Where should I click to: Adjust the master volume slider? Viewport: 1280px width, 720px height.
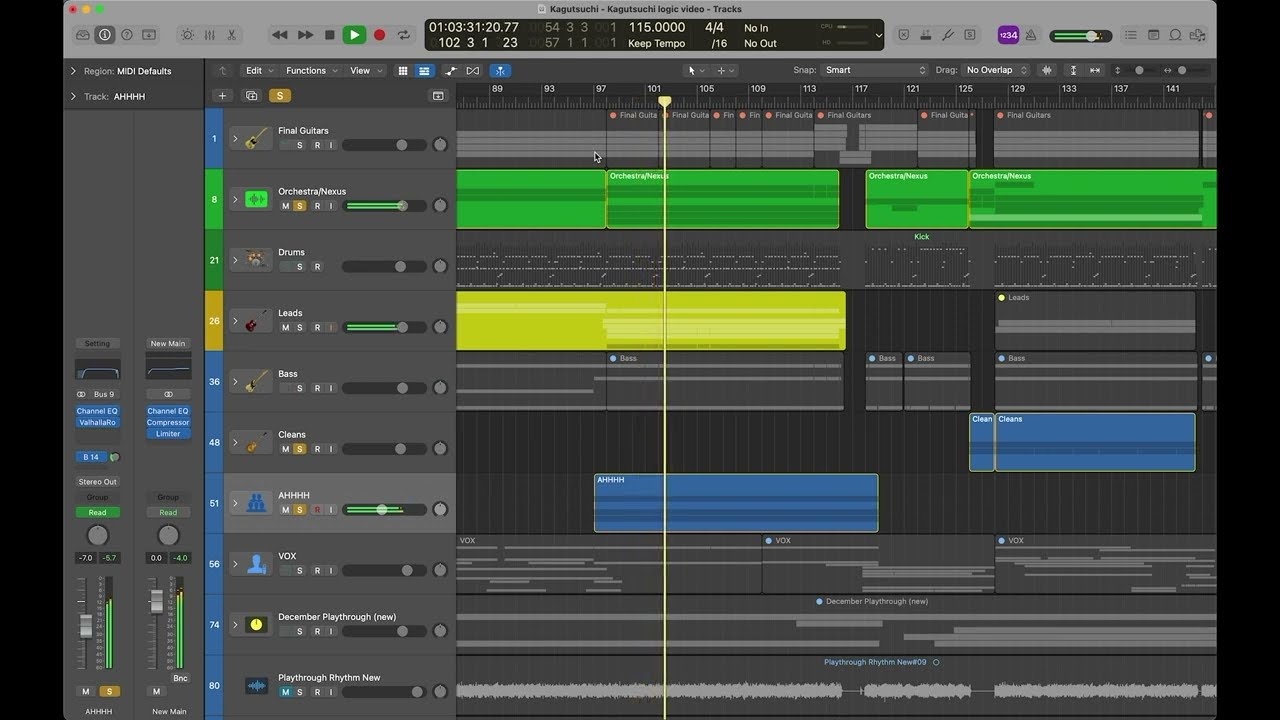point(1082,36)
